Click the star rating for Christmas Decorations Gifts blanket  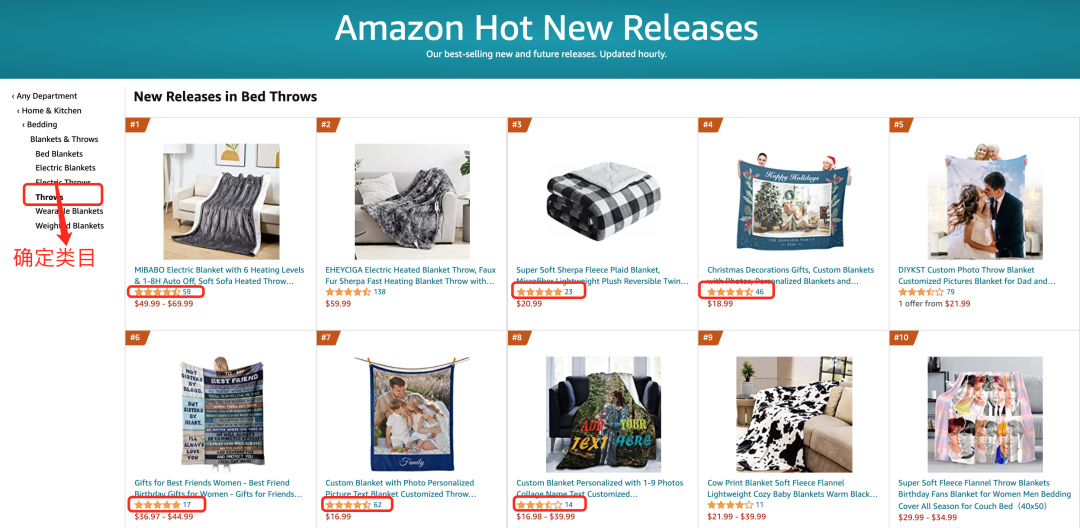click(729, 292)
